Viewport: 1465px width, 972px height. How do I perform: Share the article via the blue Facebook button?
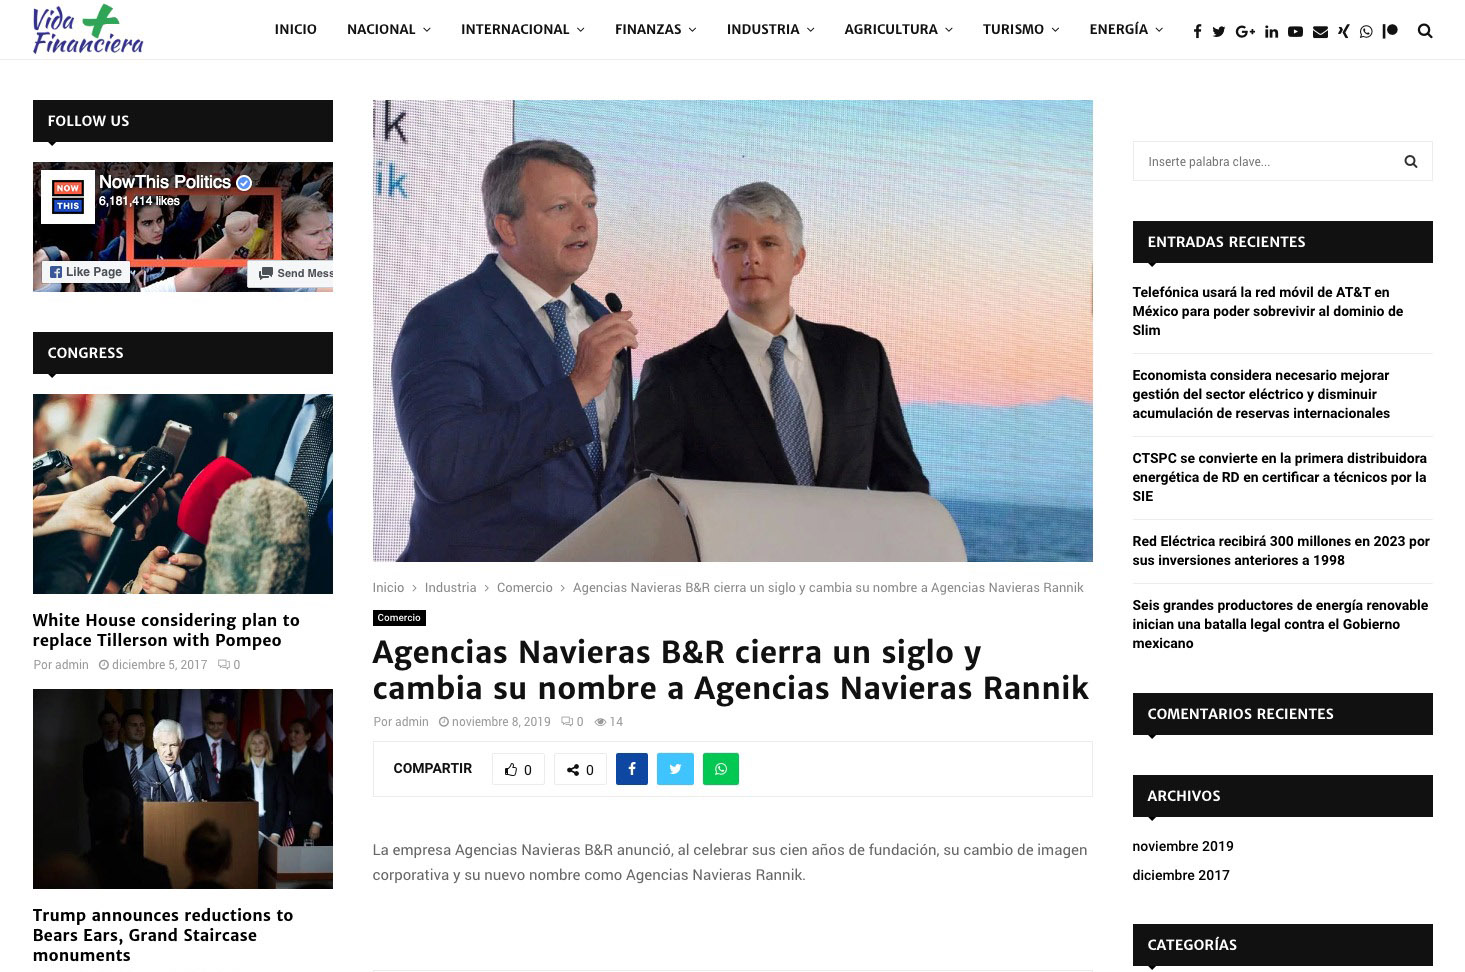pos(632,769)
